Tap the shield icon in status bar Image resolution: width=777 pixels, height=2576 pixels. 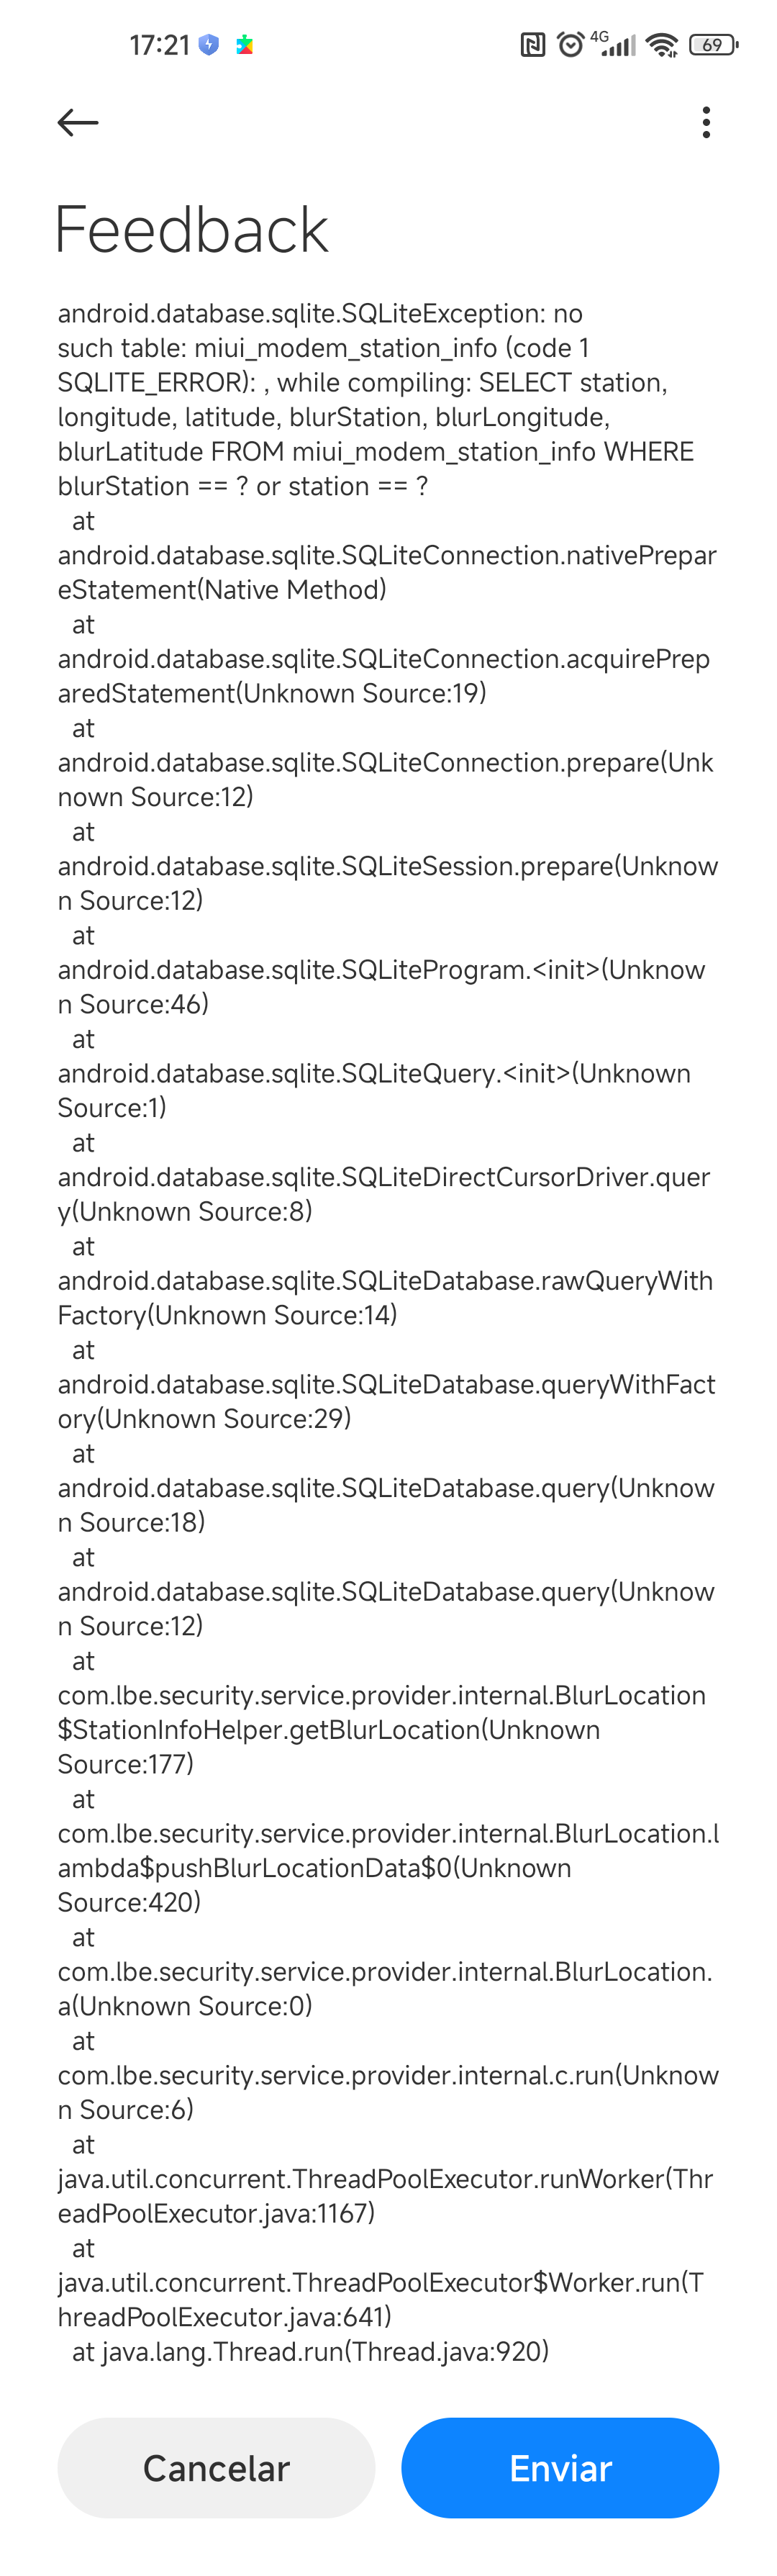(x=208, y=45)
